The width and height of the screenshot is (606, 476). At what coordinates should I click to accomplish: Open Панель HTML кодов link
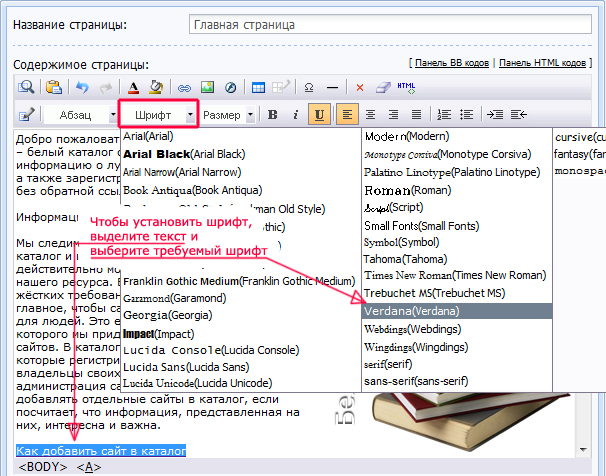(x=543, y=63)
